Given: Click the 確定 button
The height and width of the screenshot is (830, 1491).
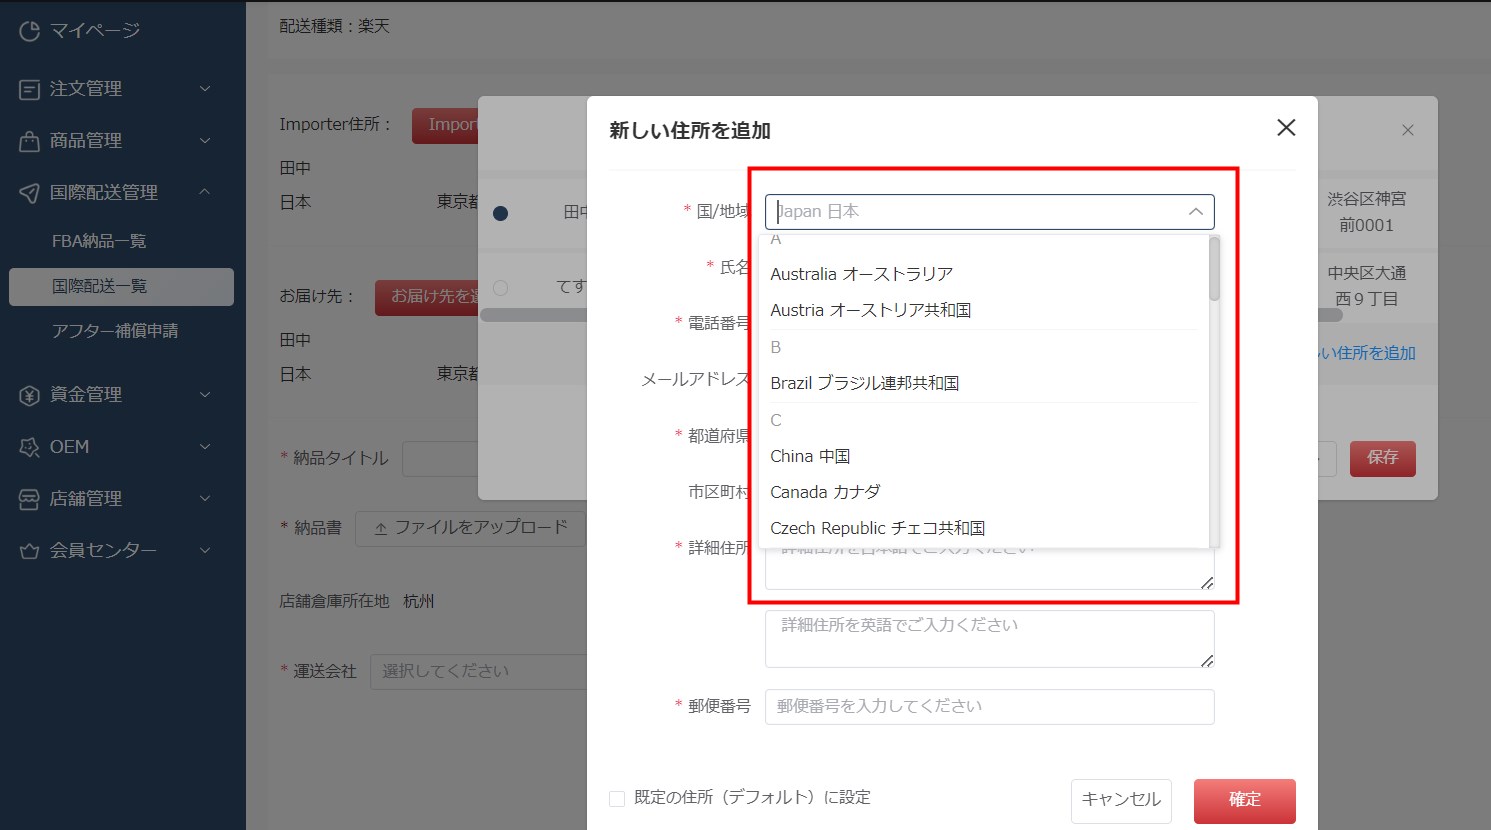Looking at the screenshot, I should [x=1245, y=800].
